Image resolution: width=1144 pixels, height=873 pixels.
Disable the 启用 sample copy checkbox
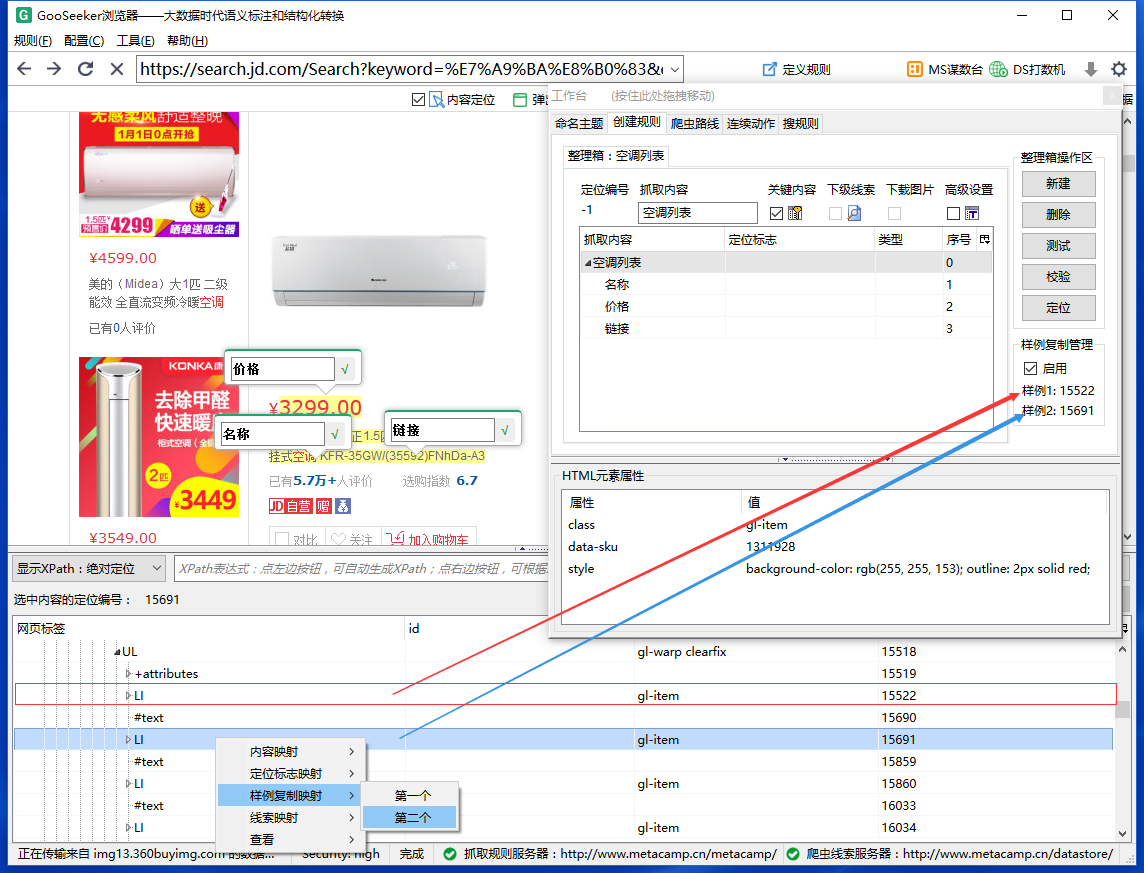[x=1031, y=368]
